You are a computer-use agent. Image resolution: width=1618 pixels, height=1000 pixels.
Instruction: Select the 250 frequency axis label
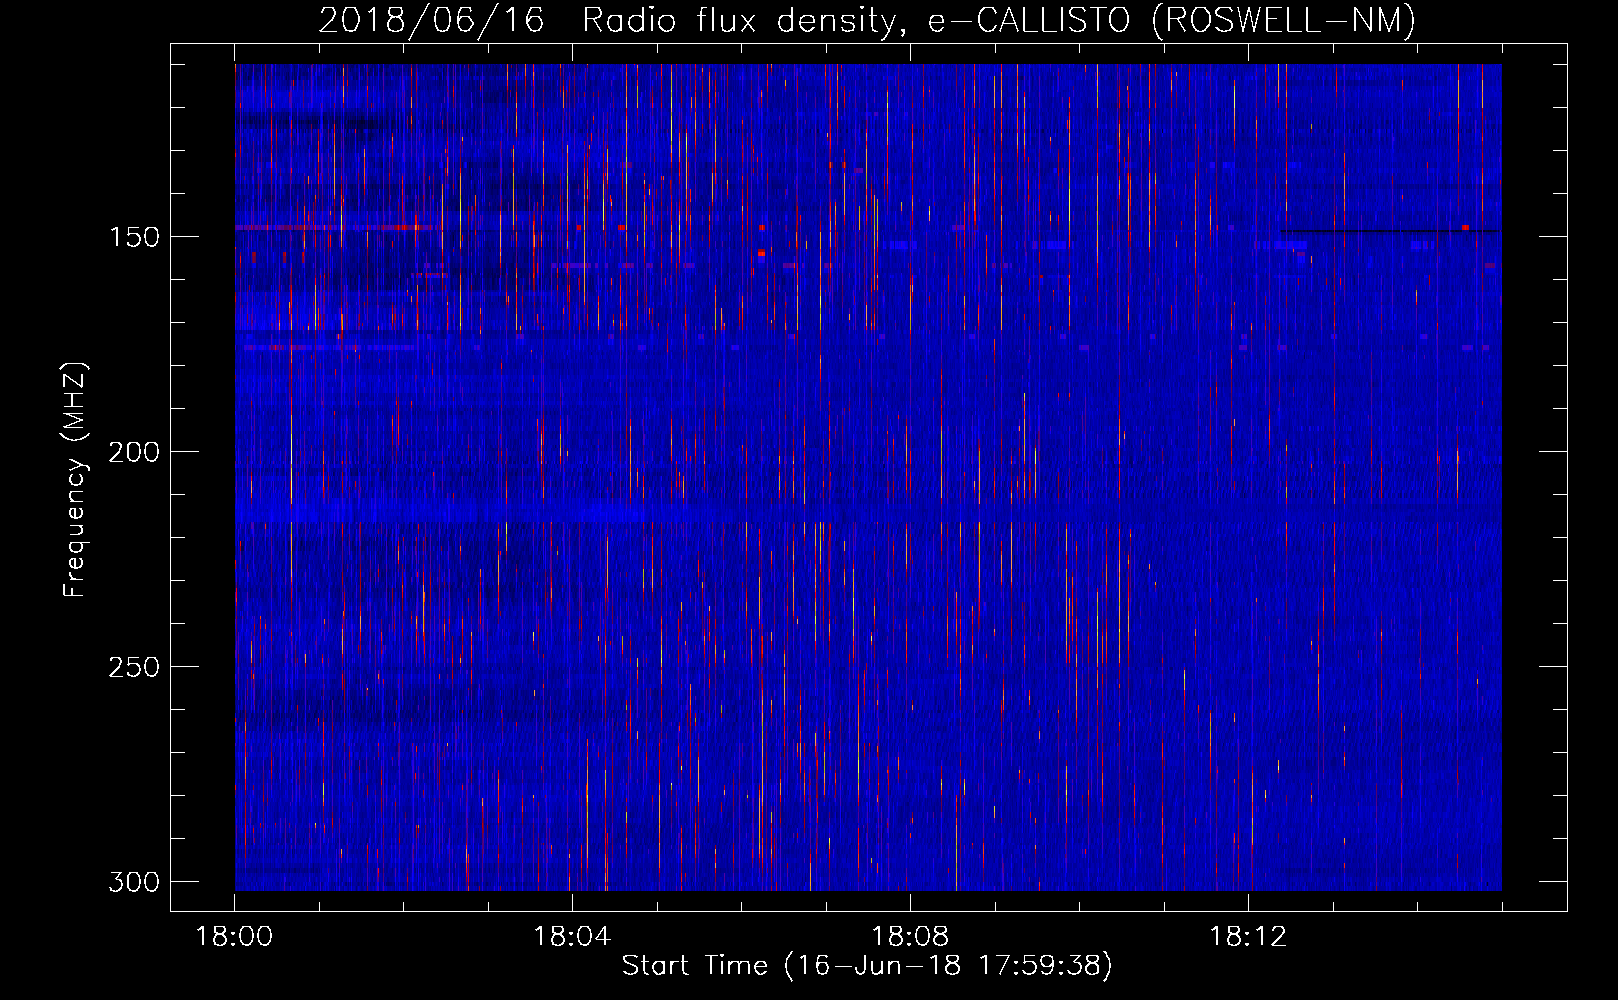click(x=133, y=667)
